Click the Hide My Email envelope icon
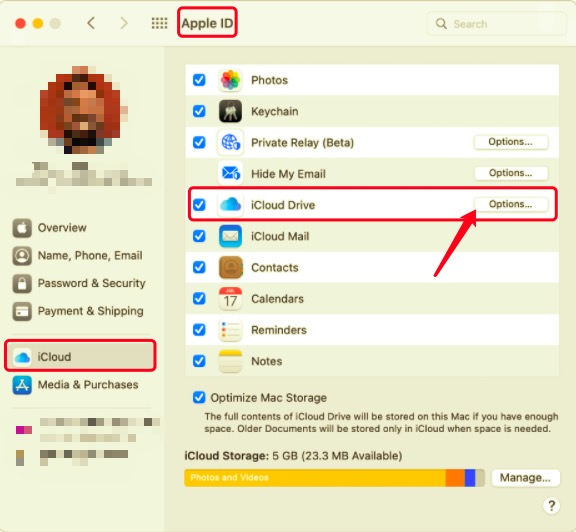This screenshot has width=576, height=532. pyautogui.click(x=230, y=173)
